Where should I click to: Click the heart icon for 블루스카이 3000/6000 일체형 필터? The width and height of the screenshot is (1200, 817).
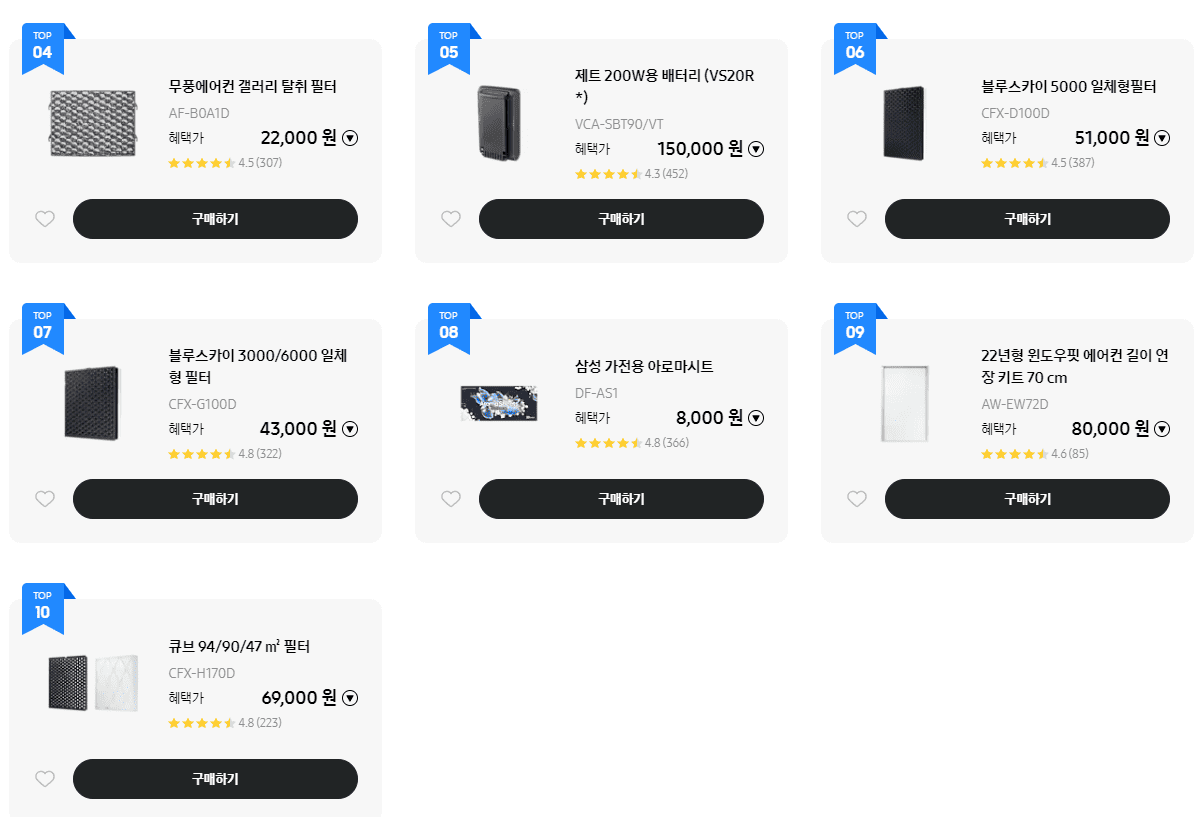44,498
